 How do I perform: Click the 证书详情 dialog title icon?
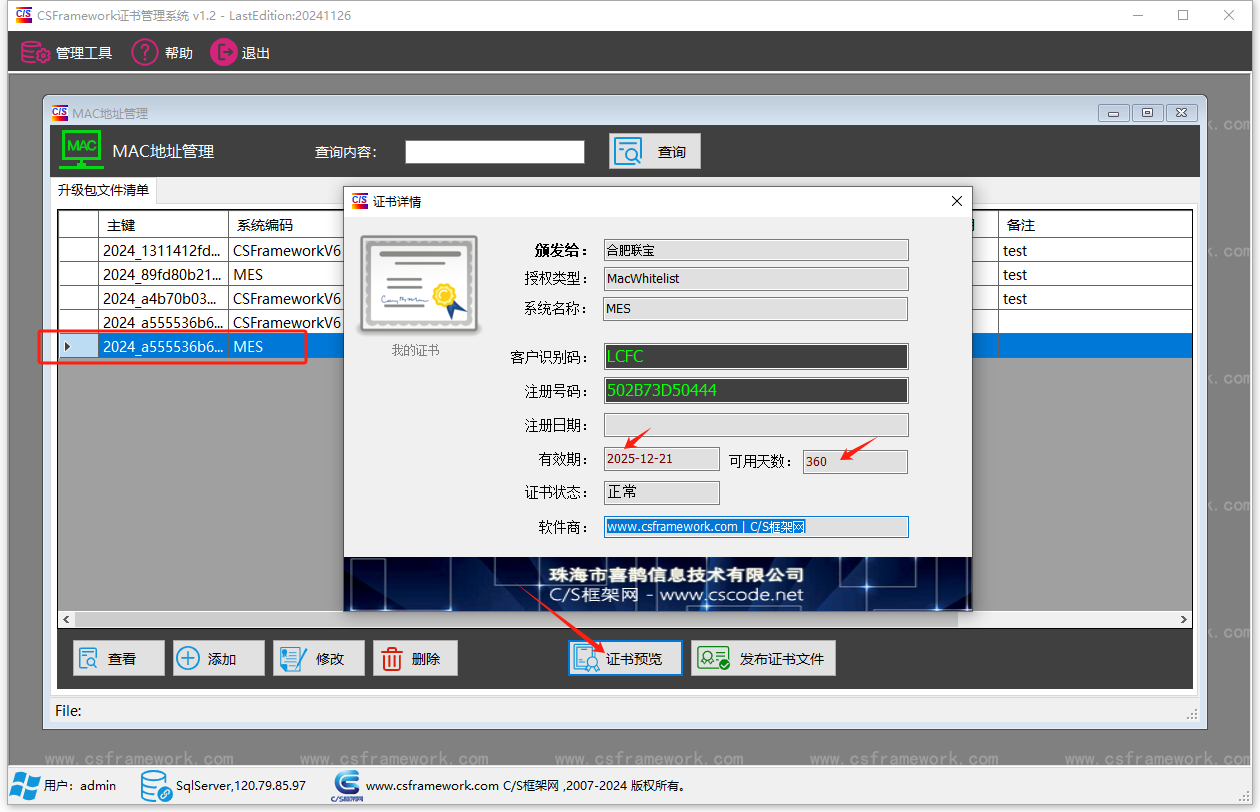coord(360,201)
